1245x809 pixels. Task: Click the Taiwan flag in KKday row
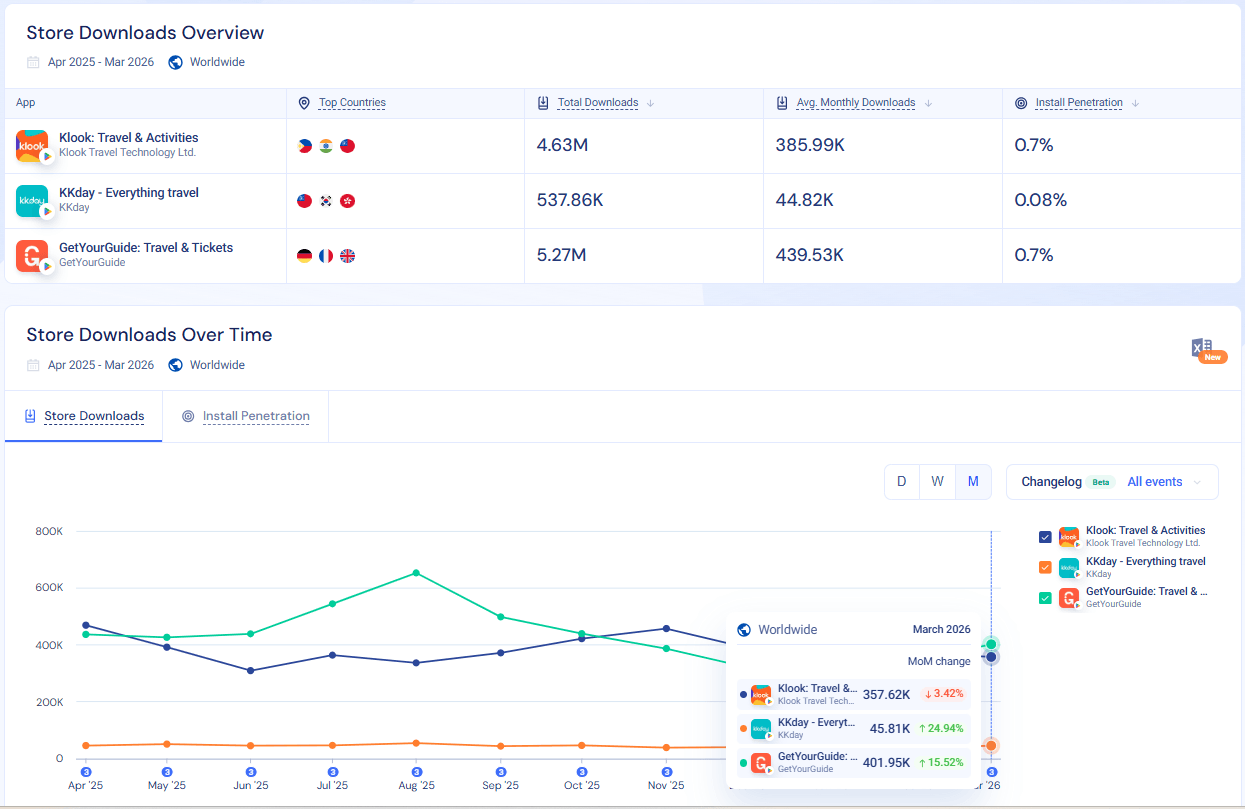(x=305, y=201)
